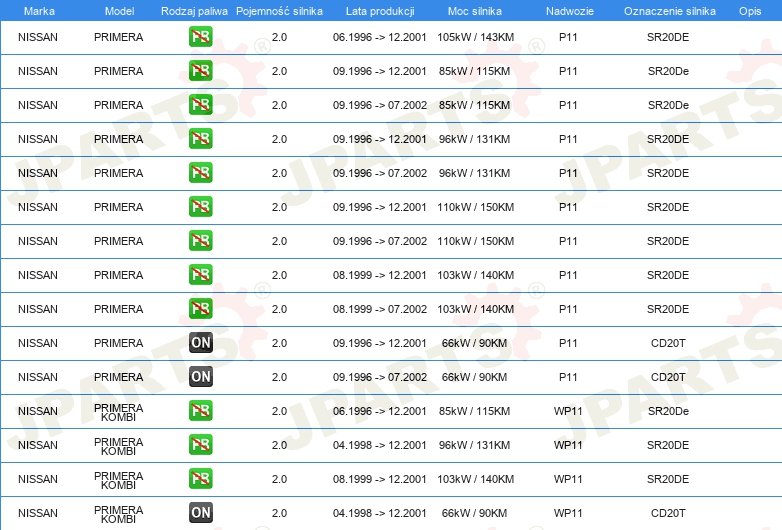
Task: Select WP11 body cell in the Kombi 85kW / 115KM row
Action: tap(568, 411)
